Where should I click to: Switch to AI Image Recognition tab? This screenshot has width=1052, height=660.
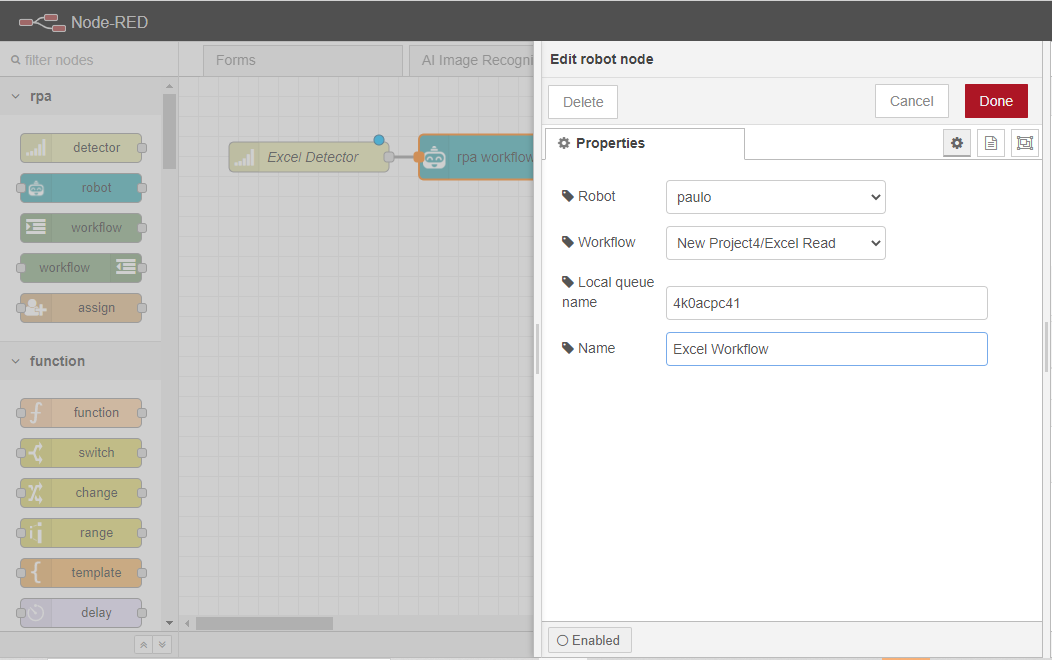pos(472,60)
